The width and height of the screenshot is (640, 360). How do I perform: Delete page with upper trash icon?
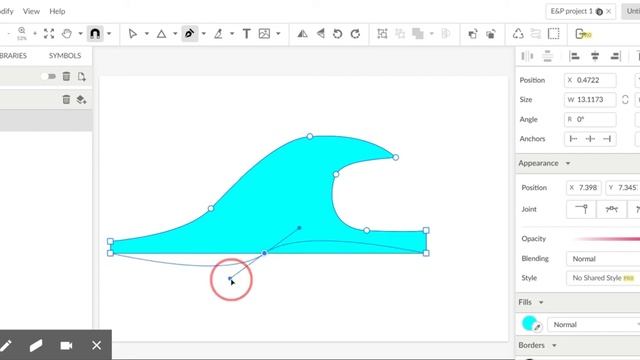tap(66, 76)
